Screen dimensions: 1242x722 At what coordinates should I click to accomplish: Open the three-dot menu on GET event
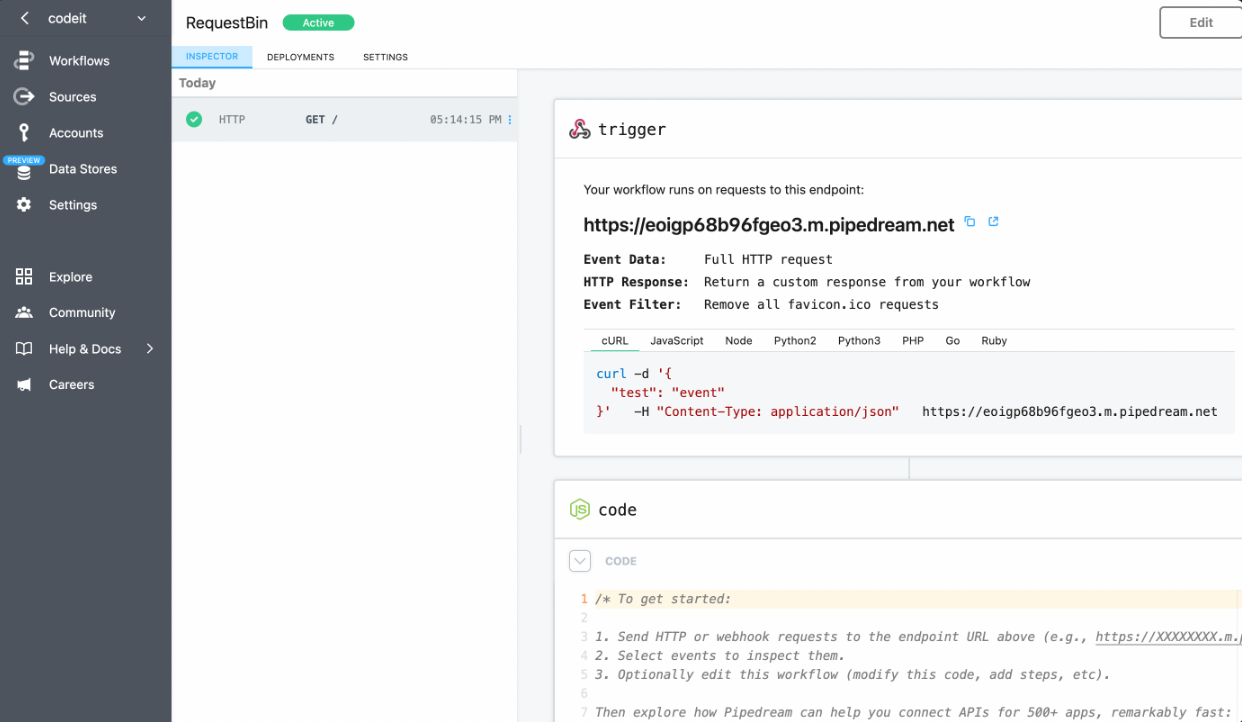click(x=510, y=120)
